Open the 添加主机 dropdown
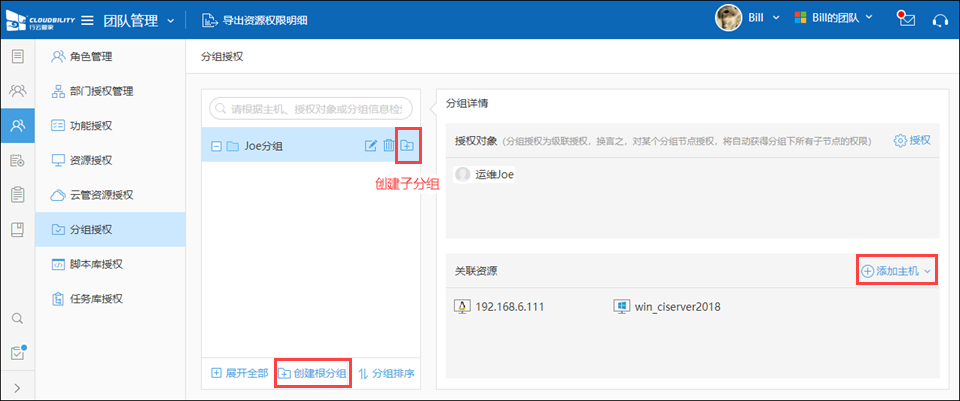 pos(897,271)
